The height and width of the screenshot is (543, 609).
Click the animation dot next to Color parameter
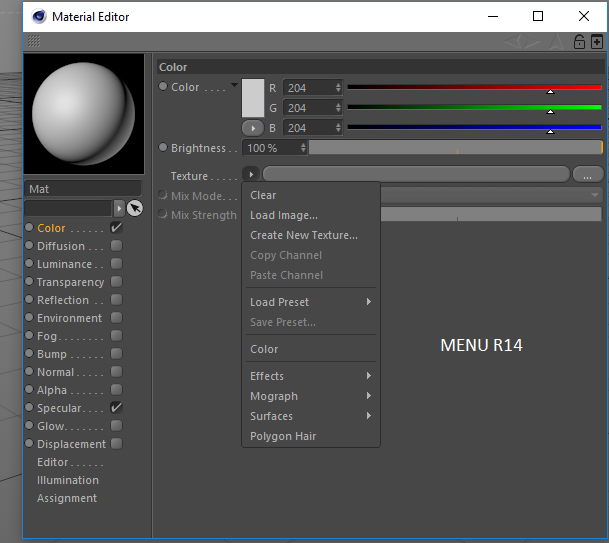click(x=163, y=86)
